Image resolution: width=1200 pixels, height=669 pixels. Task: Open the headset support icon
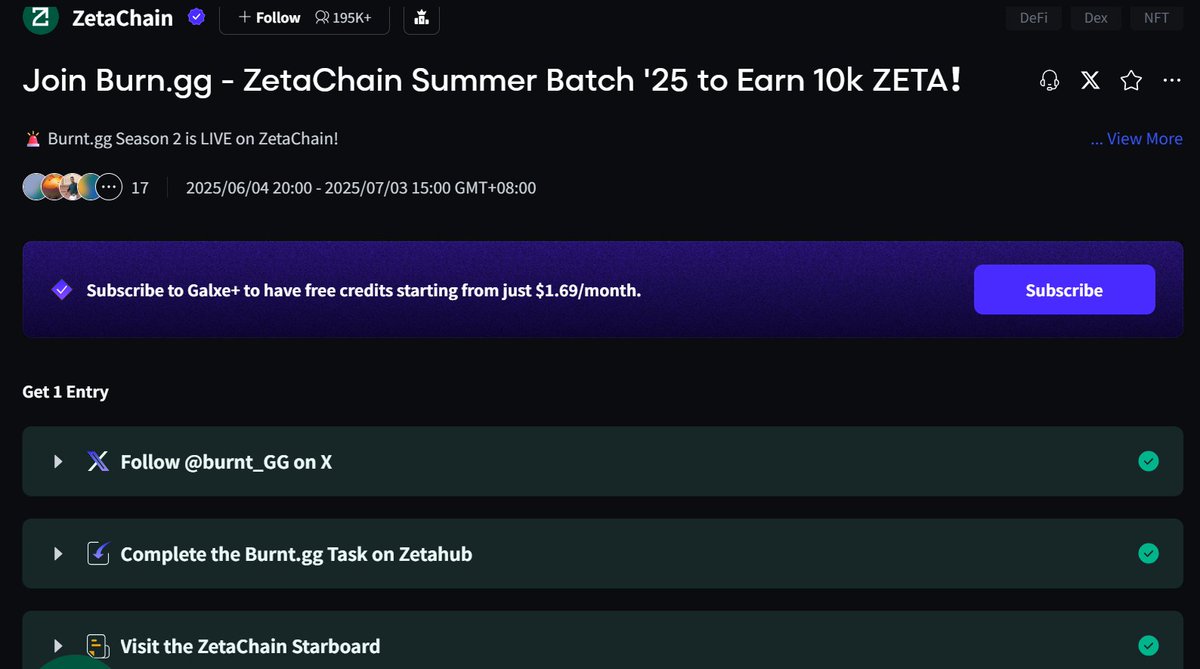click(1049, 81)
